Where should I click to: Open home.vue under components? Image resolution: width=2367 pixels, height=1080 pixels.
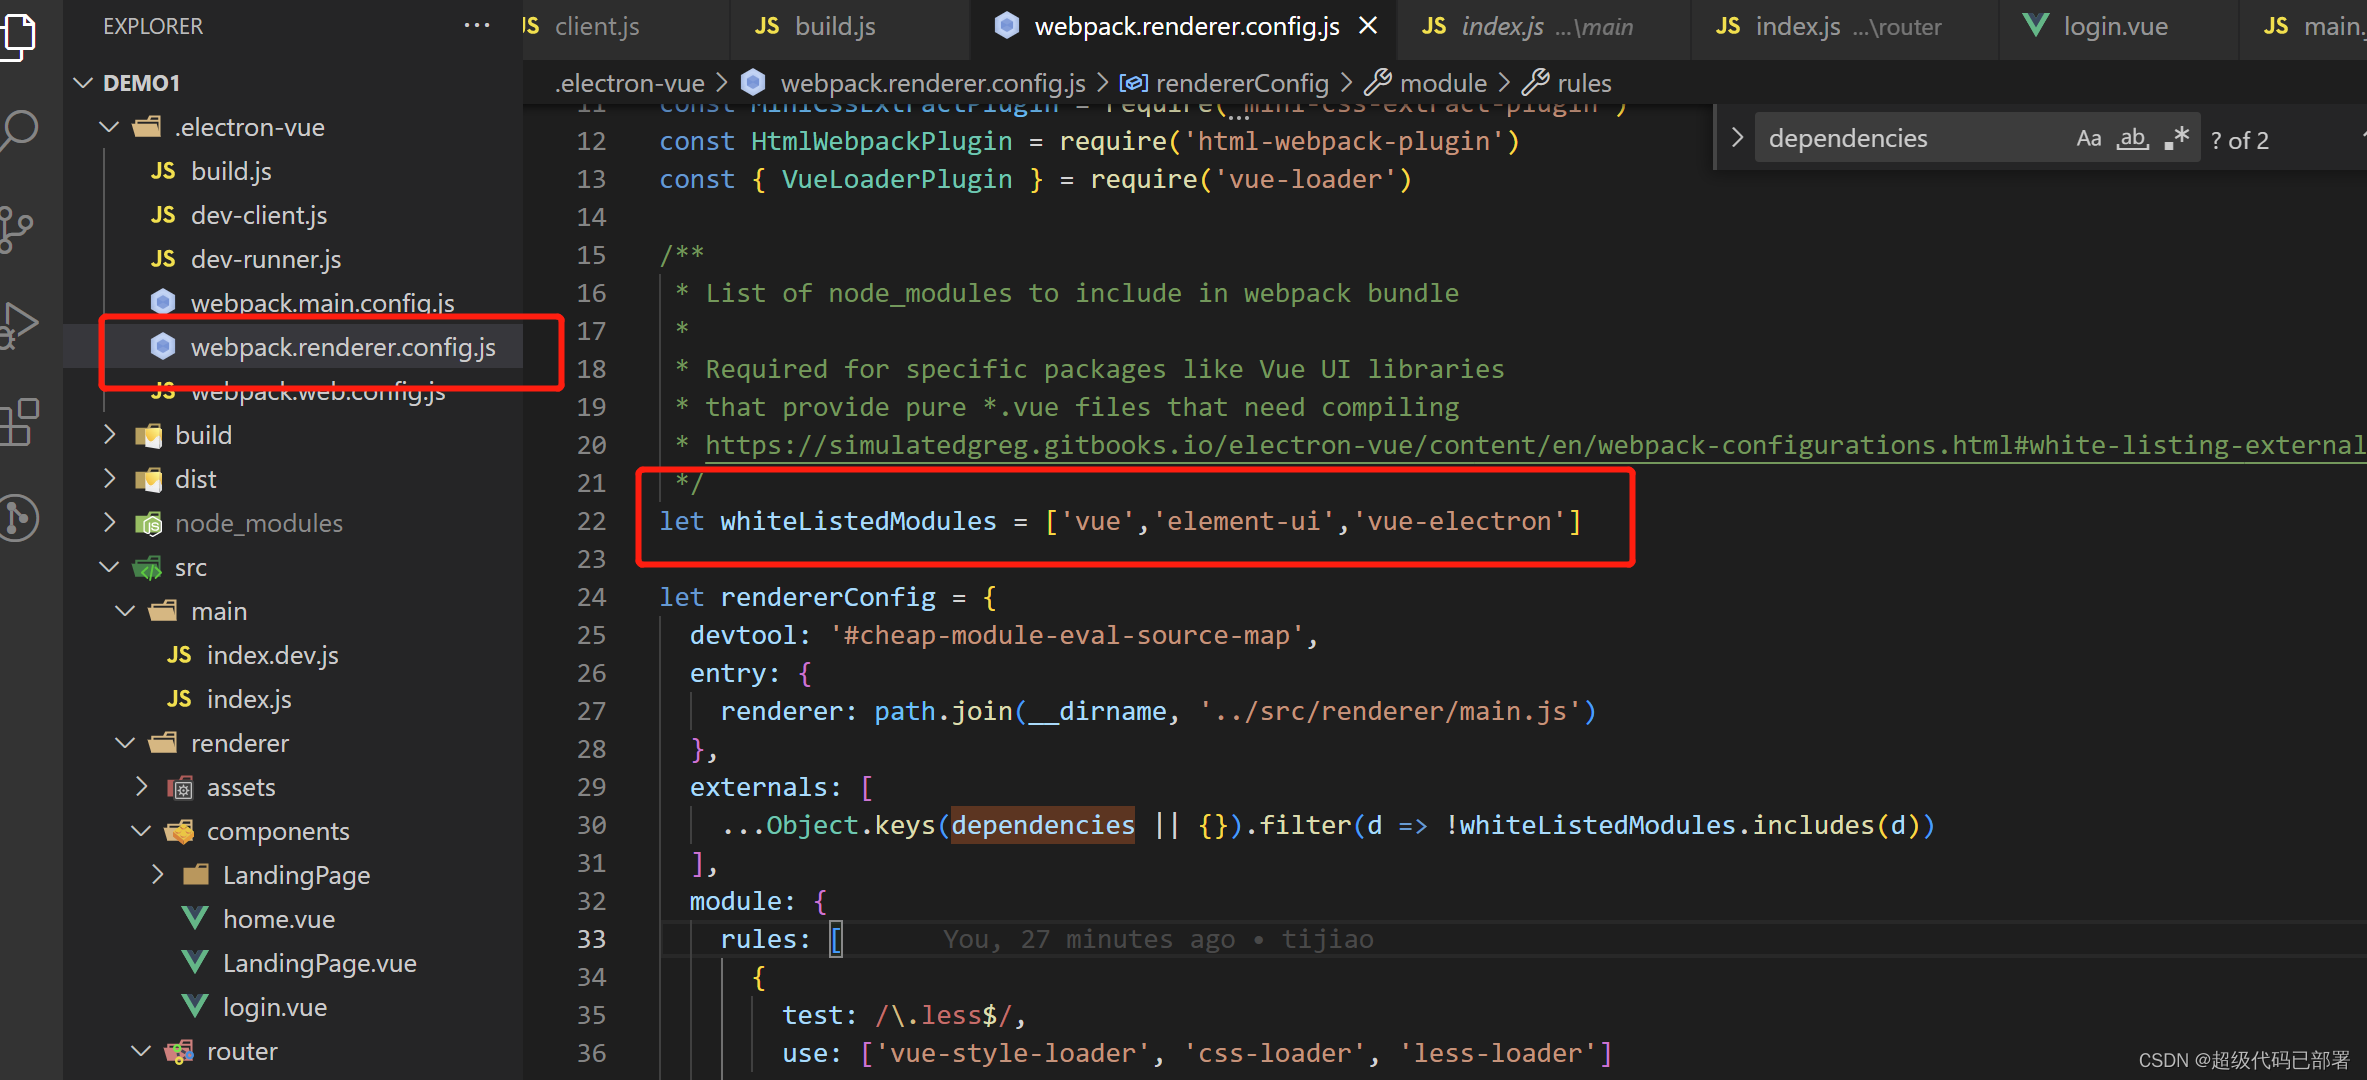pyautogui.click(x=279, y=918)
